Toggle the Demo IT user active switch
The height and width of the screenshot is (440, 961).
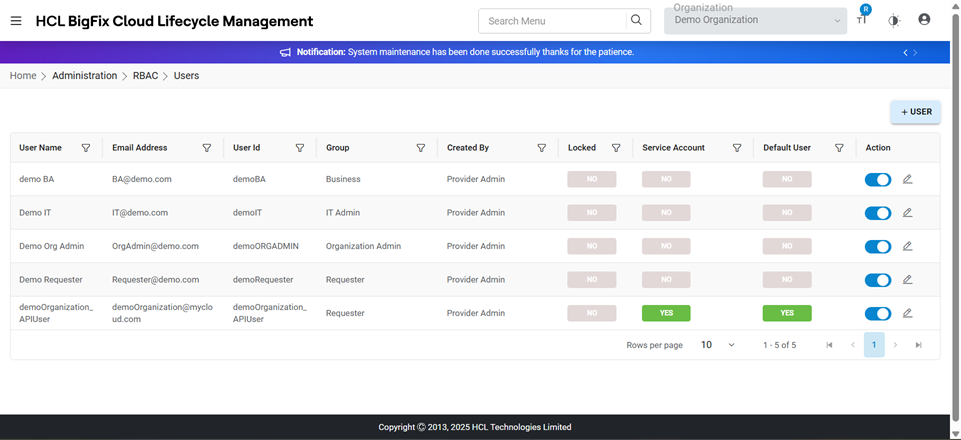coord(877,213)
